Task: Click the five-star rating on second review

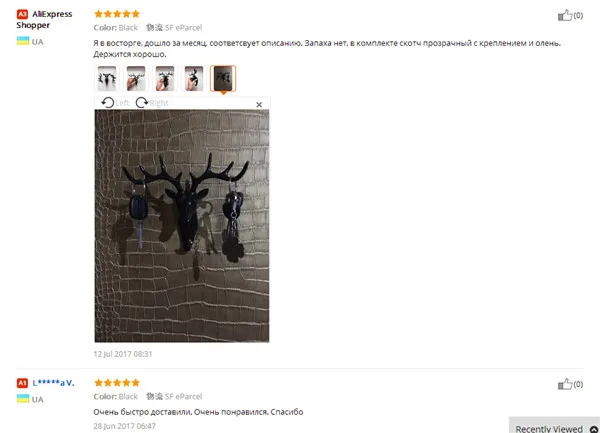Action: pyautogui.click(x=117, y=383)
